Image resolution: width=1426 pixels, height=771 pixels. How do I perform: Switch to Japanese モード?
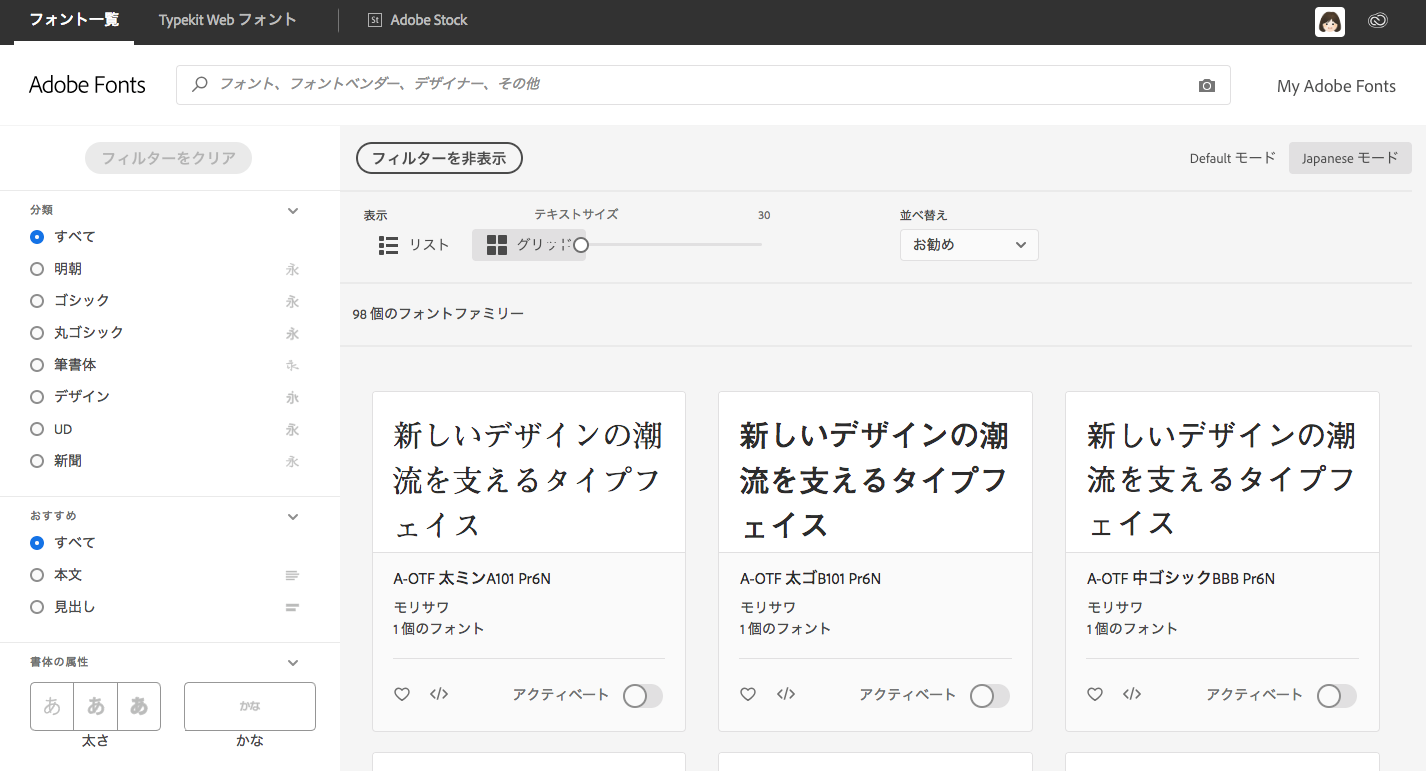1350,158
